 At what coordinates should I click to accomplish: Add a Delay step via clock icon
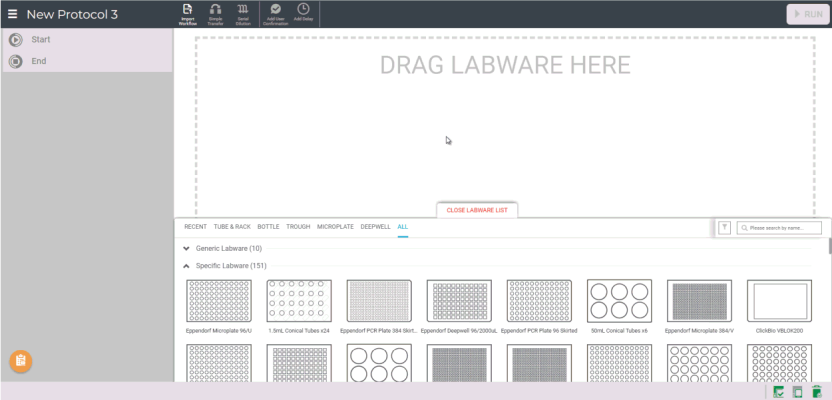[303, 14]
